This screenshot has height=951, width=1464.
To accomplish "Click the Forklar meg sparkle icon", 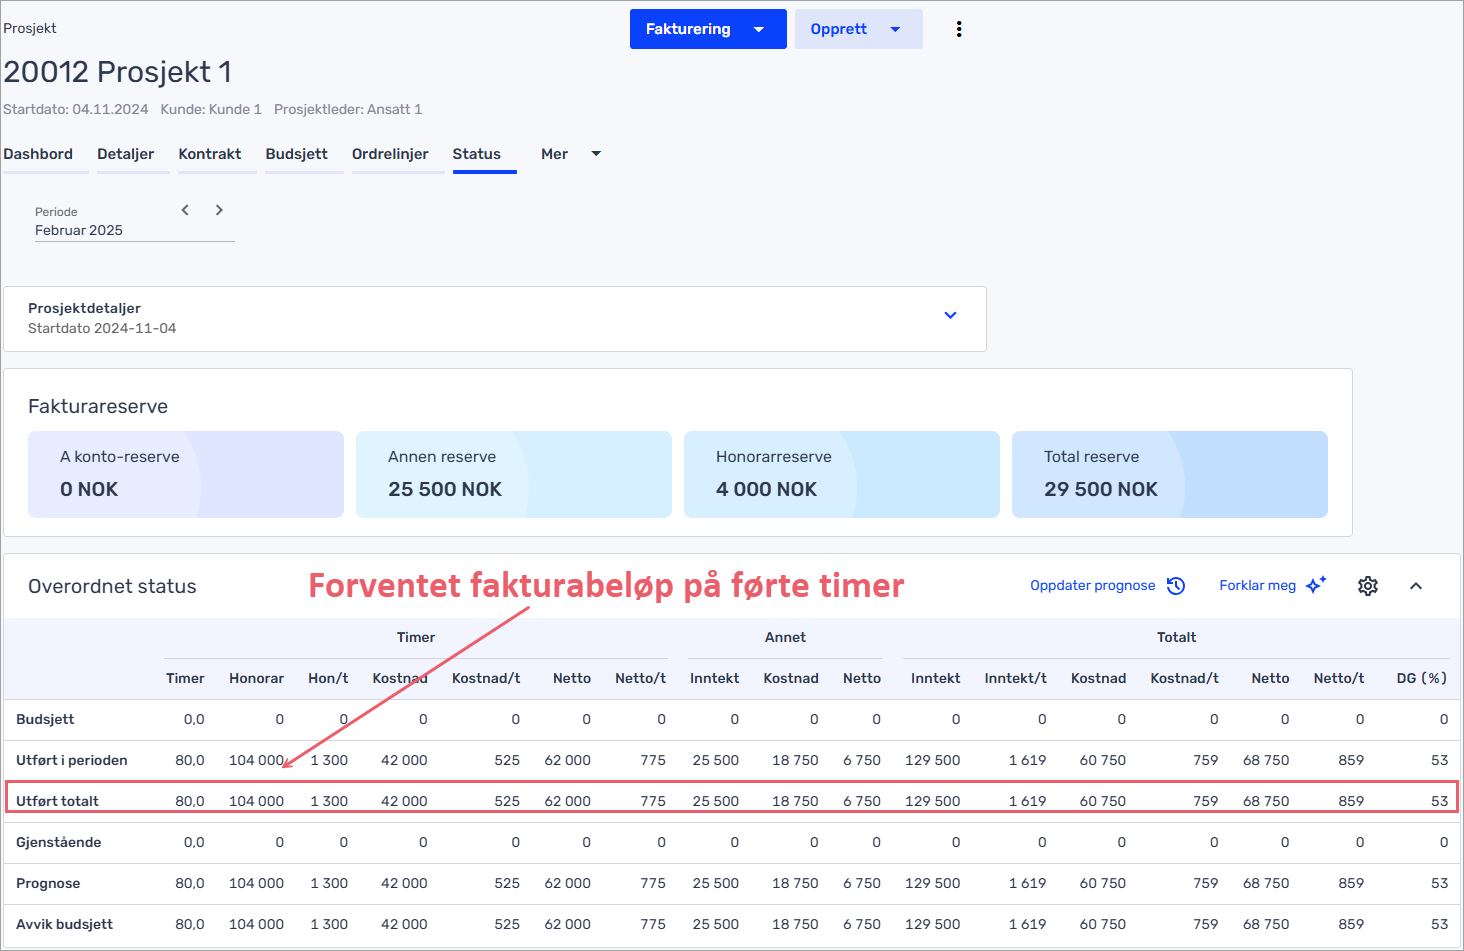I will [x=1316, y=585].
